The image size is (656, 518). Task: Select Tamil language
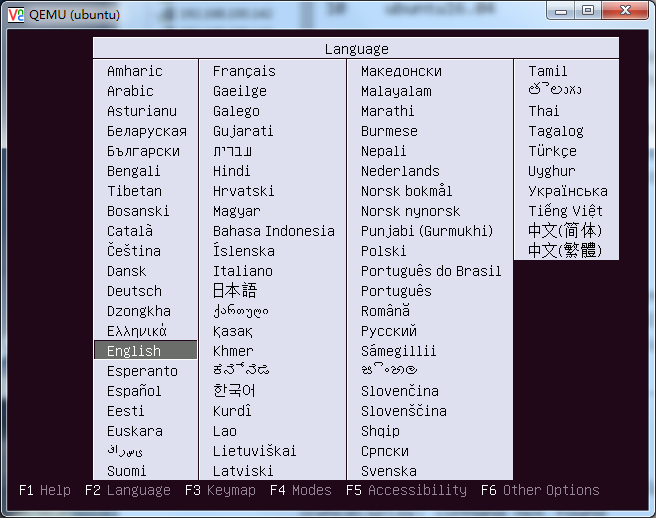click(x=548, y=71)
